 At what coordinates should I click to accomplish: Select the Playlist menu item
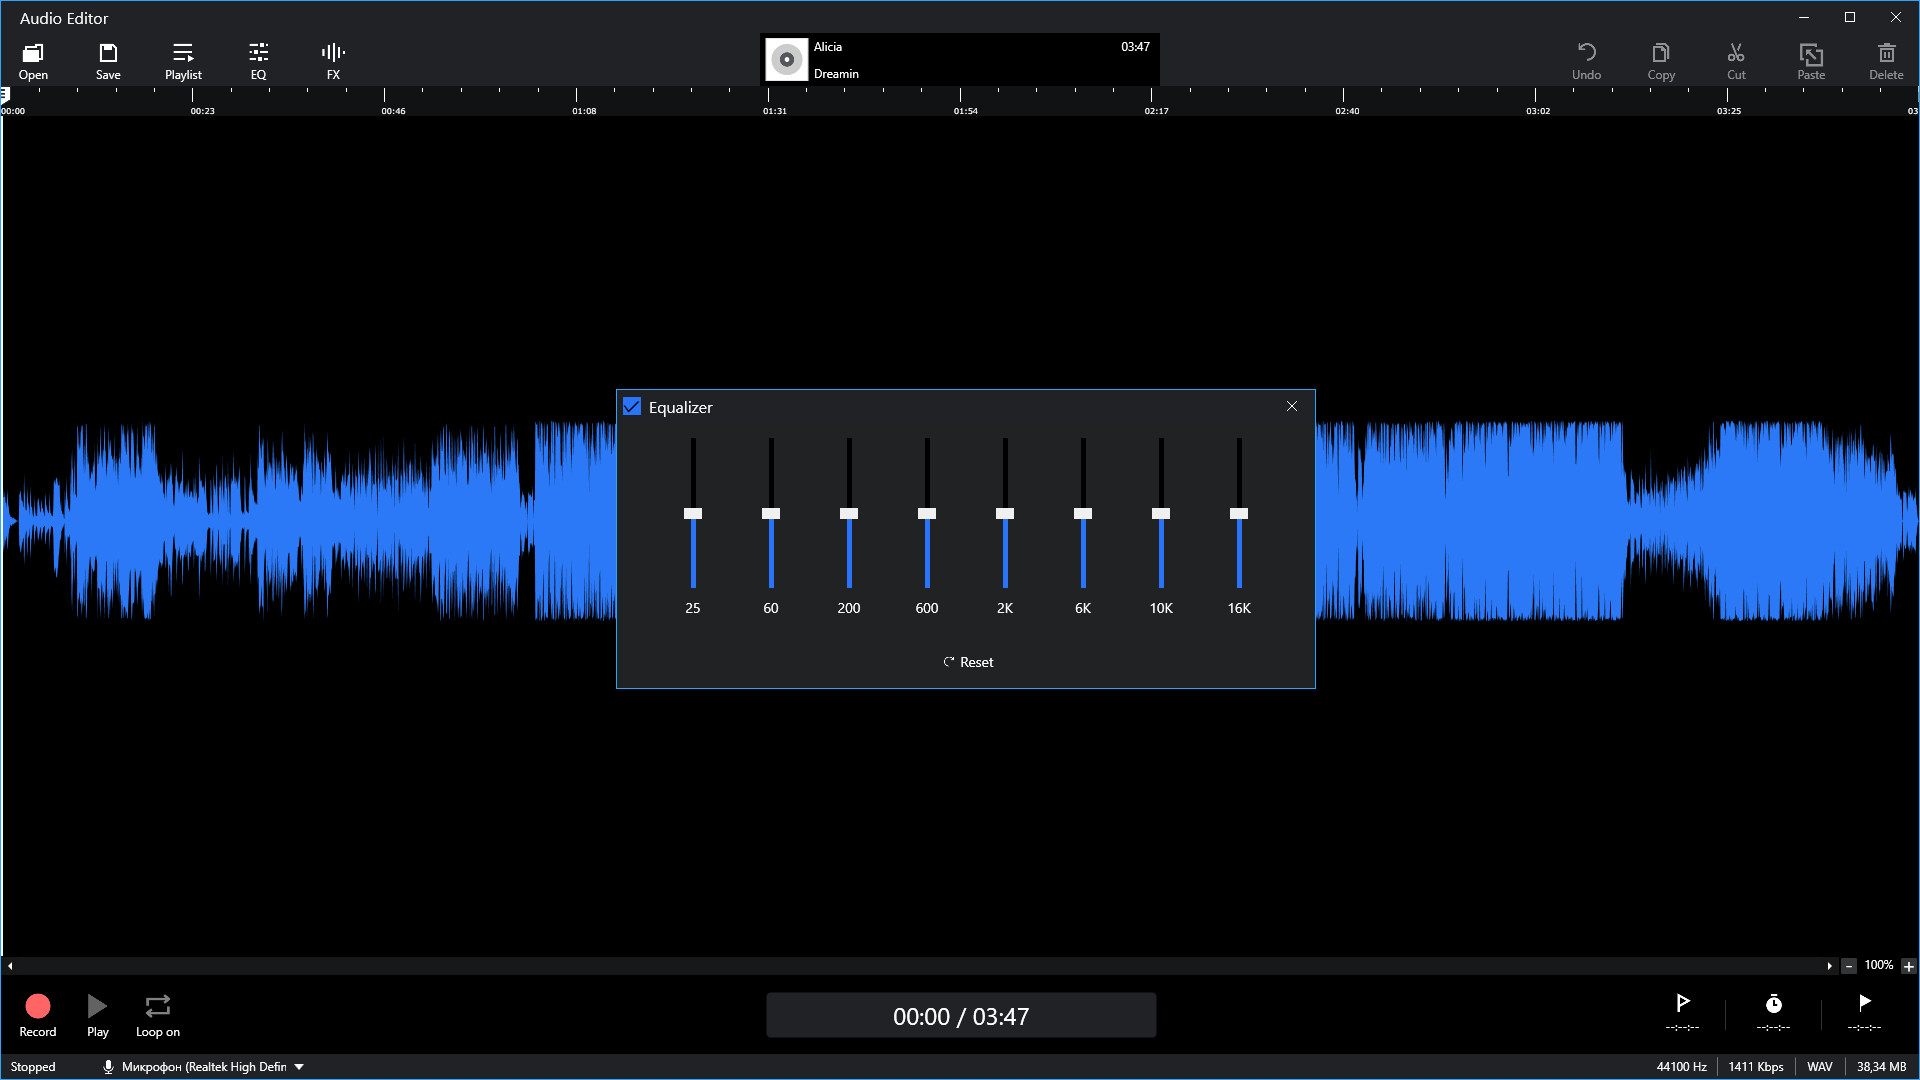[x=183, y=59]
